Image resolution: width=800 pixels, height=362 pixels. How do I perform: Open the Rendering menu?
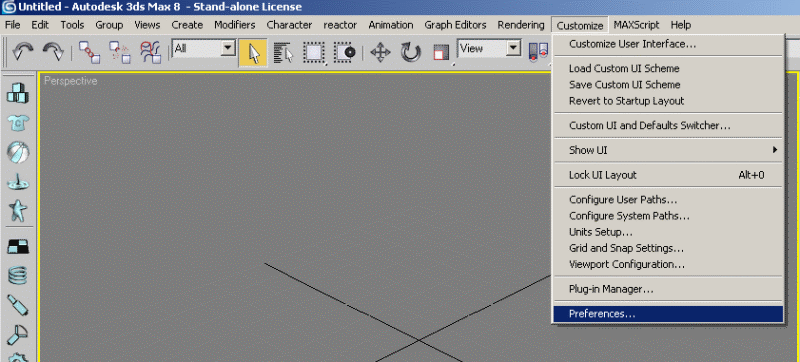tap(521, 25)
